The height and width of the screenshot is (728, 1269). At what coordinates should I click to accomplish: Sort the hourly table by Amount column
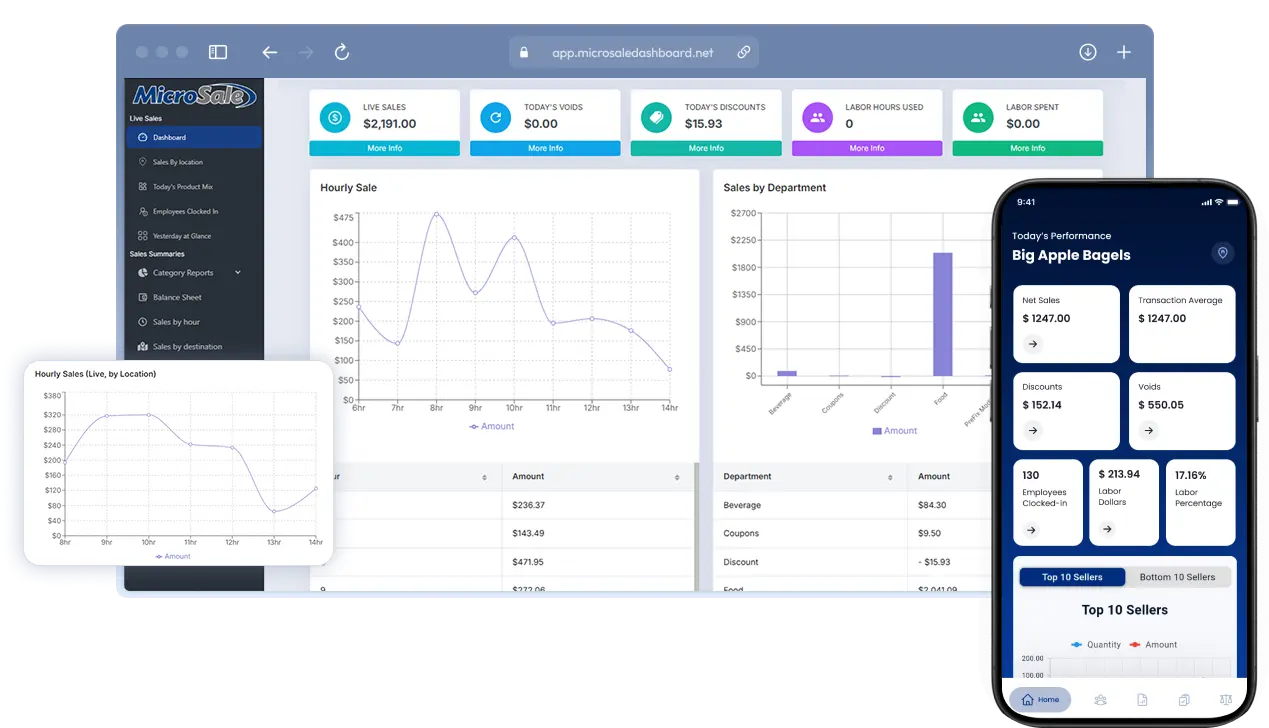pos(677,477)
